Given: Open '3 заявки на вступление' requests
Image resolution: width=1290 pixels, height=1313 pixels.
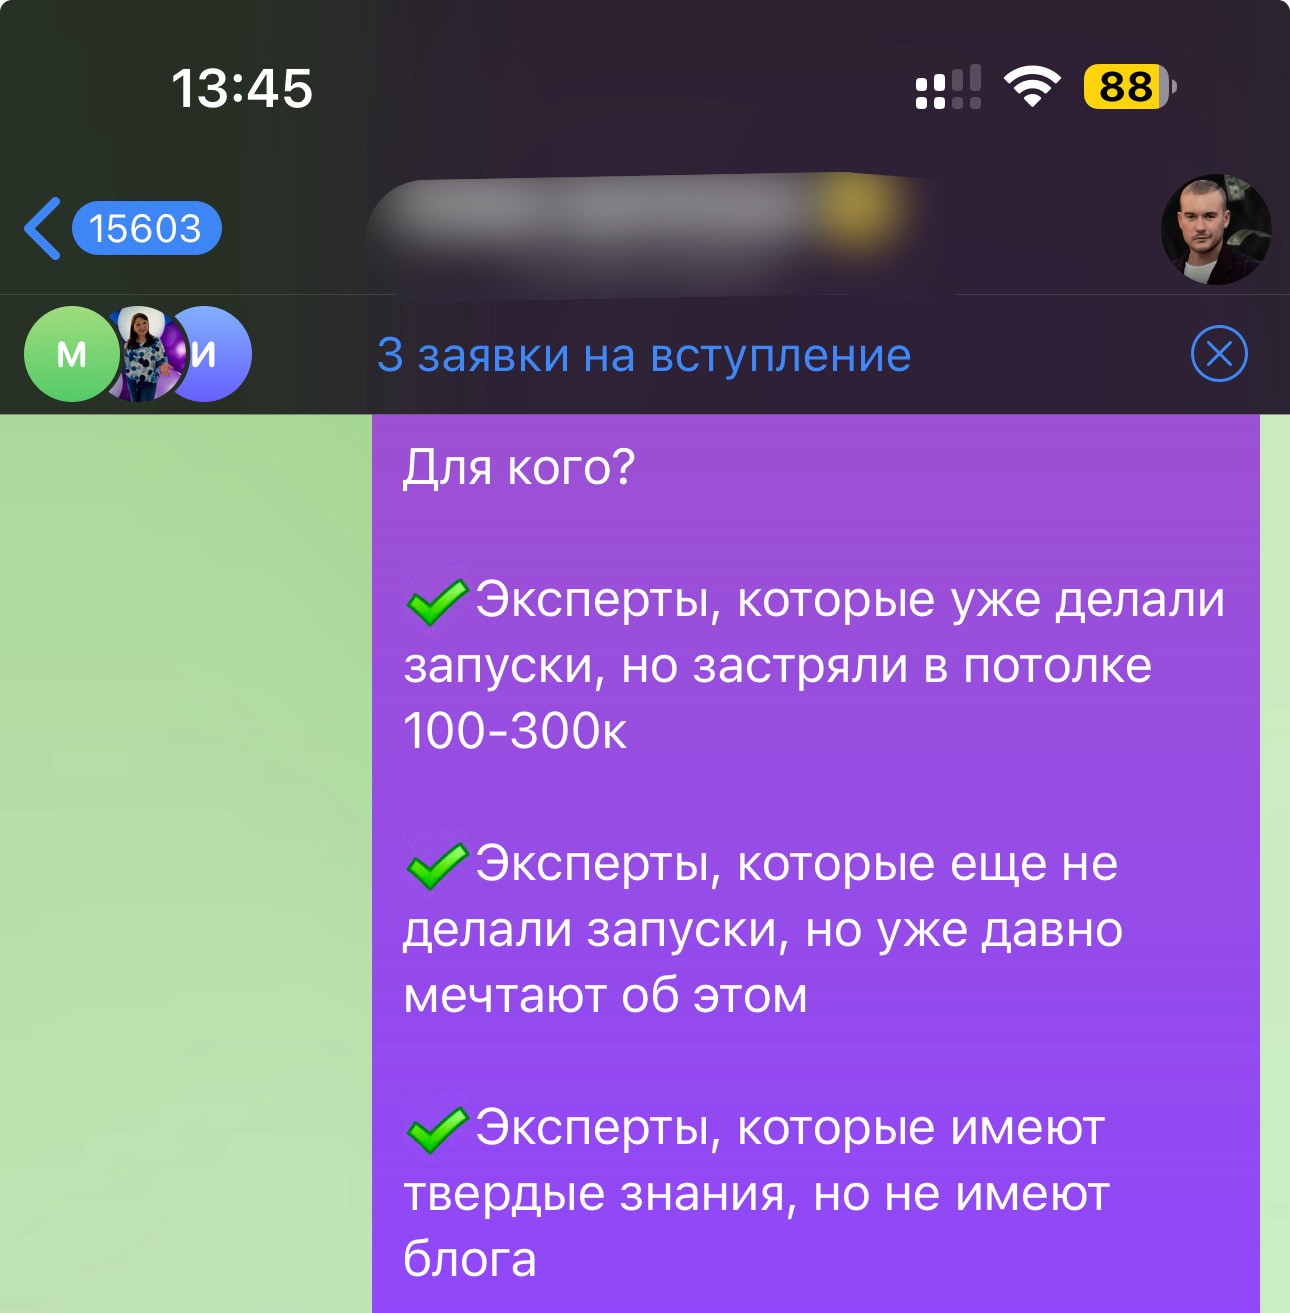Looking at the screenshot, I should pos(644,355).
